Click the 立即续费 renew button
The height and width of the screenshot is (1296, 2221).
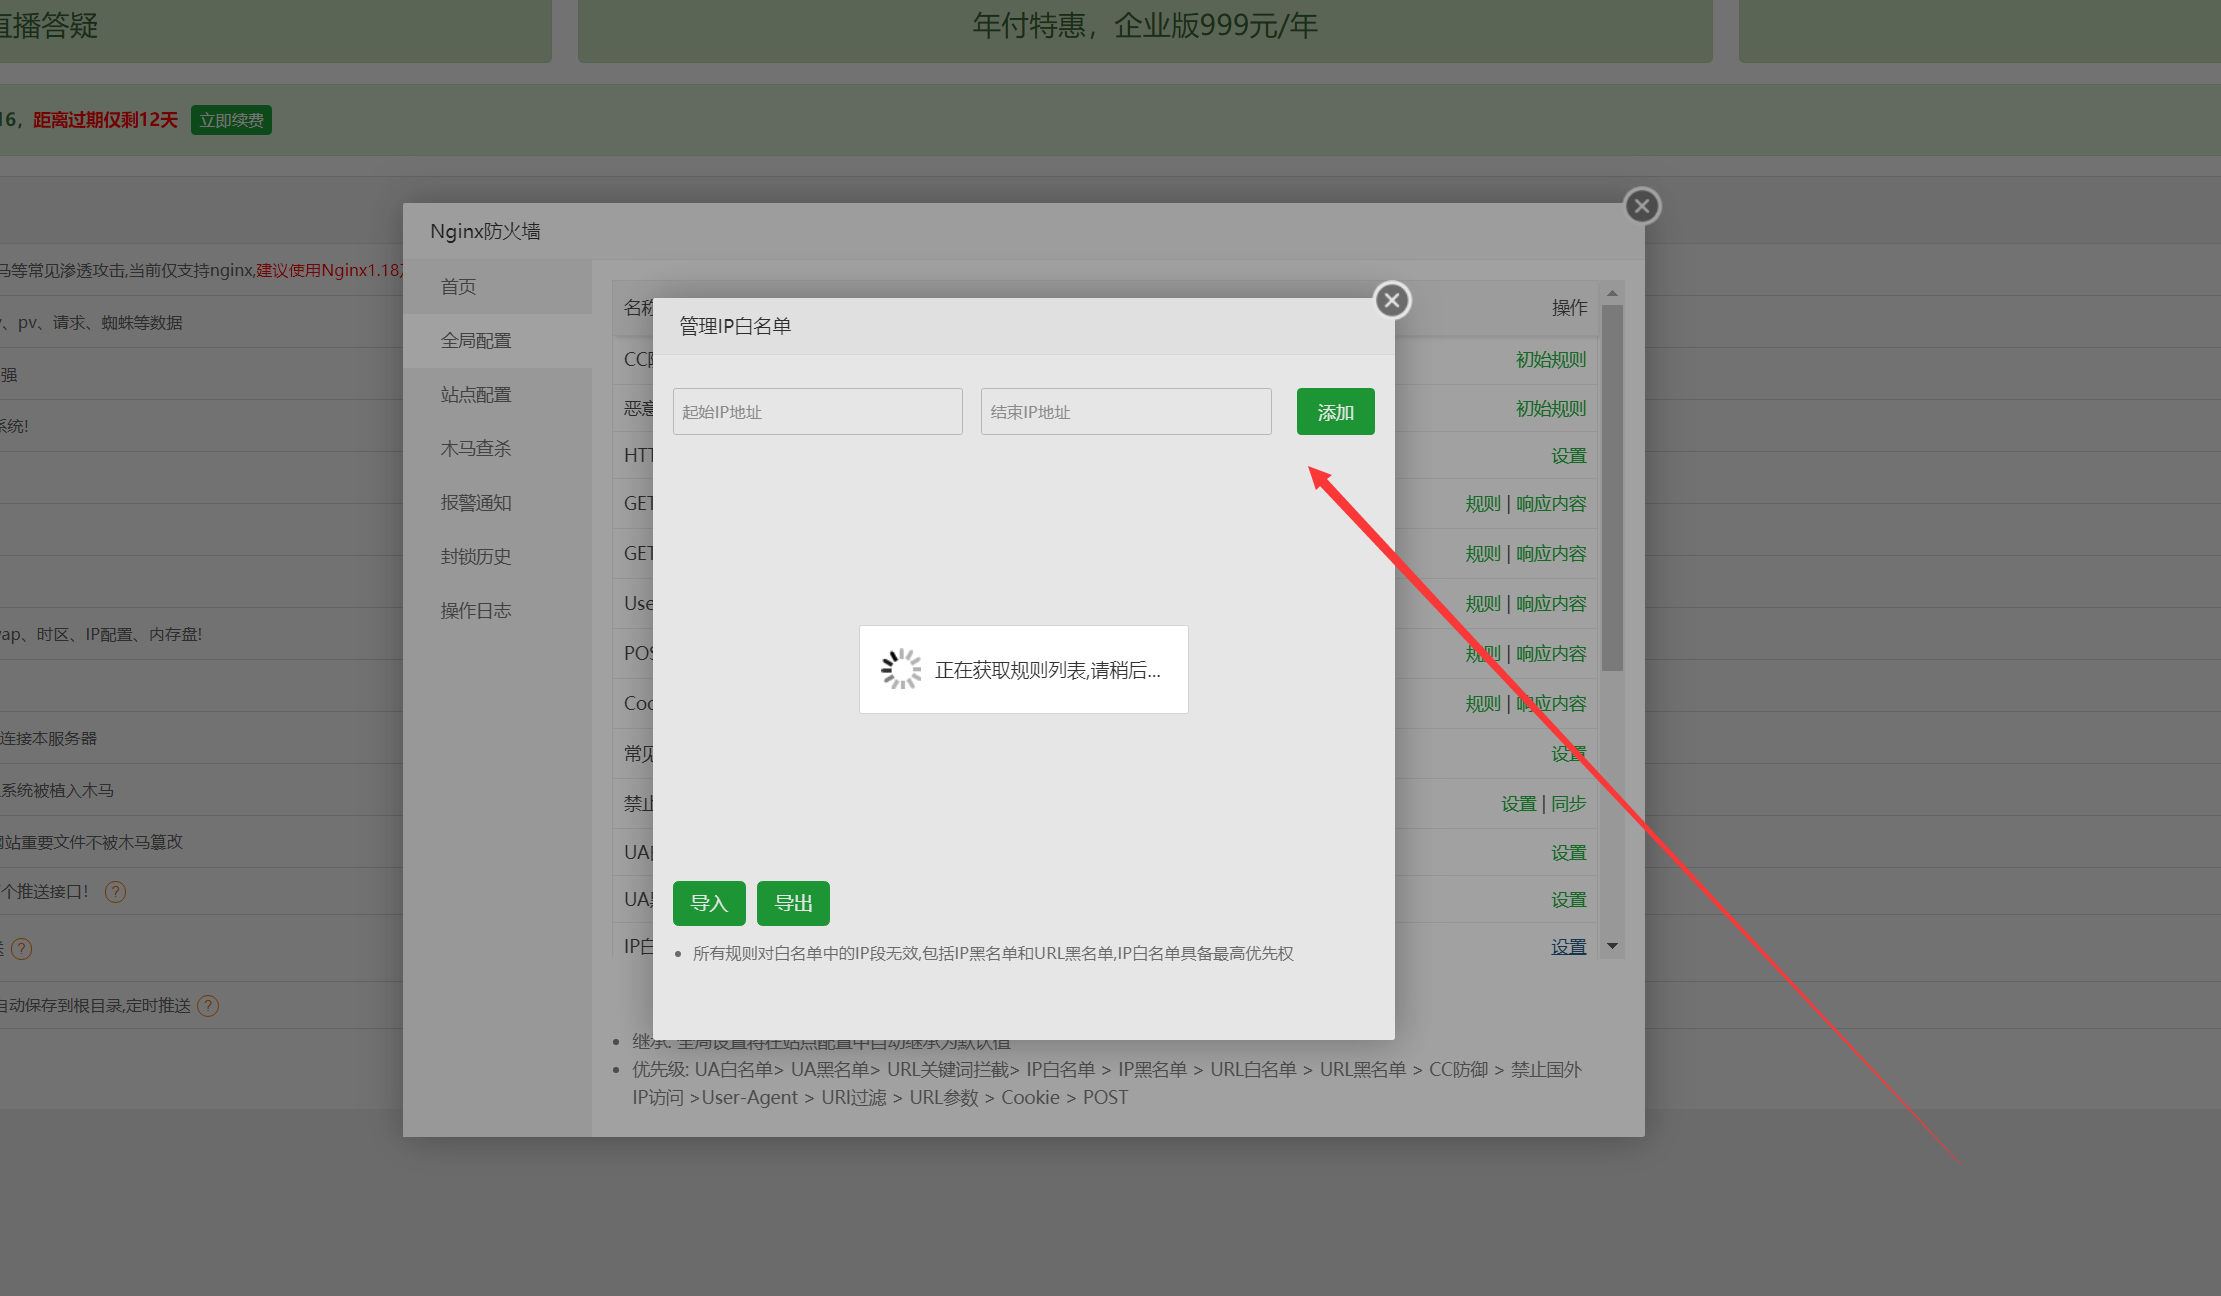[x=231, y=120]
